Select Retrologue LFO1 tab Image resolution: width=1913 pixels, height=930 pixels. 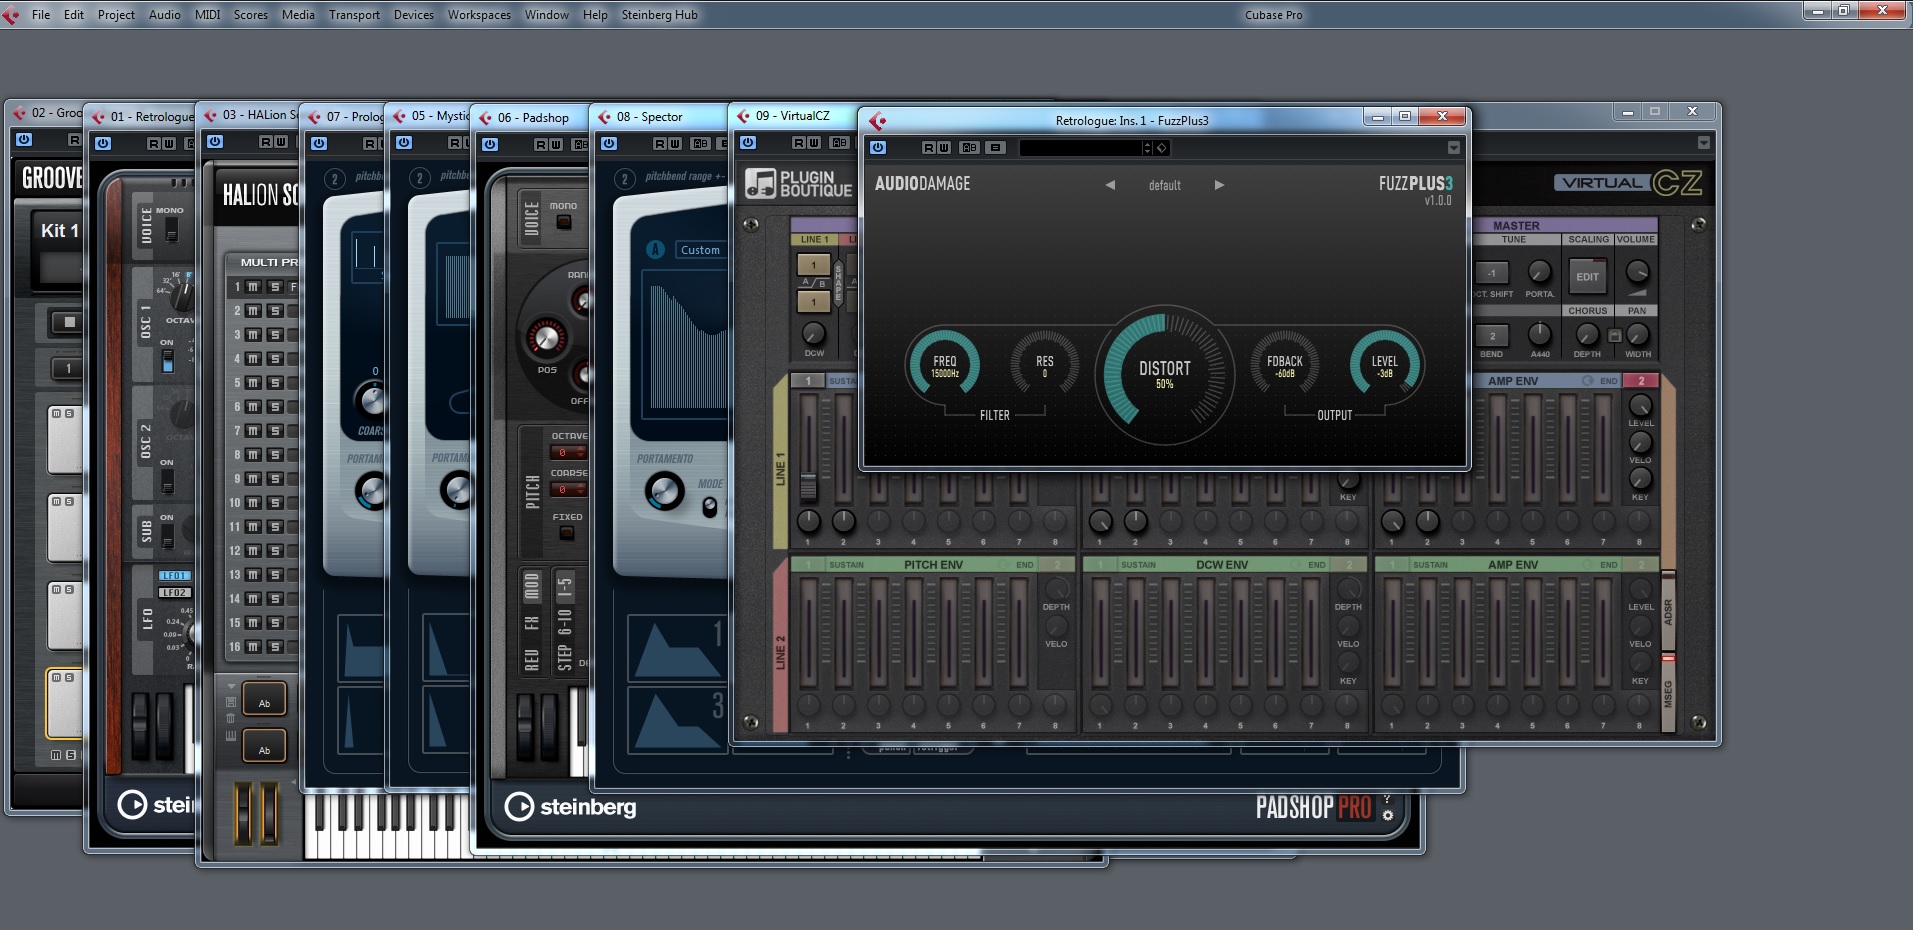pyautogui.click(x=174, y=576)
